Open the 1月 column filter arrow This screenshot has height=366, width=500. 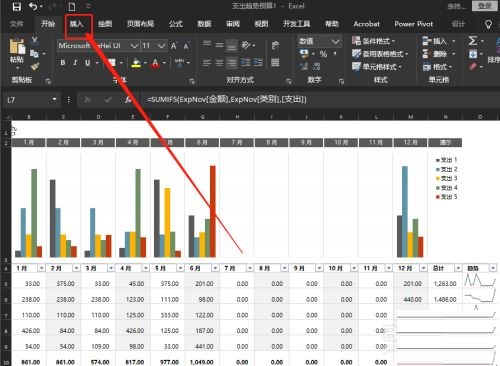click(x=41, y=268)
